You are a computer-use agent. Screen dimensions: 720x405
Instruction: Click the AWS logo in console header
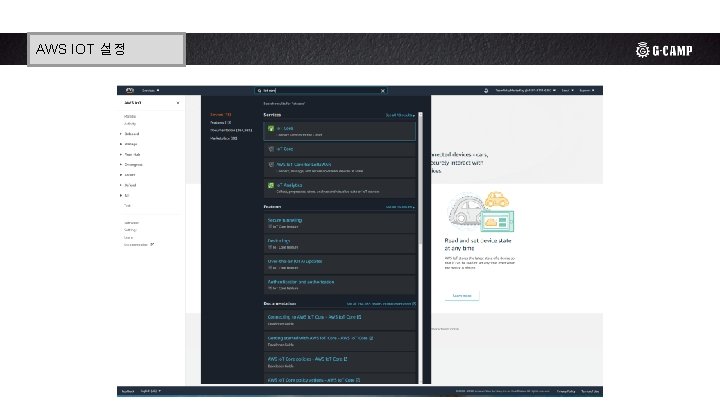130,90
